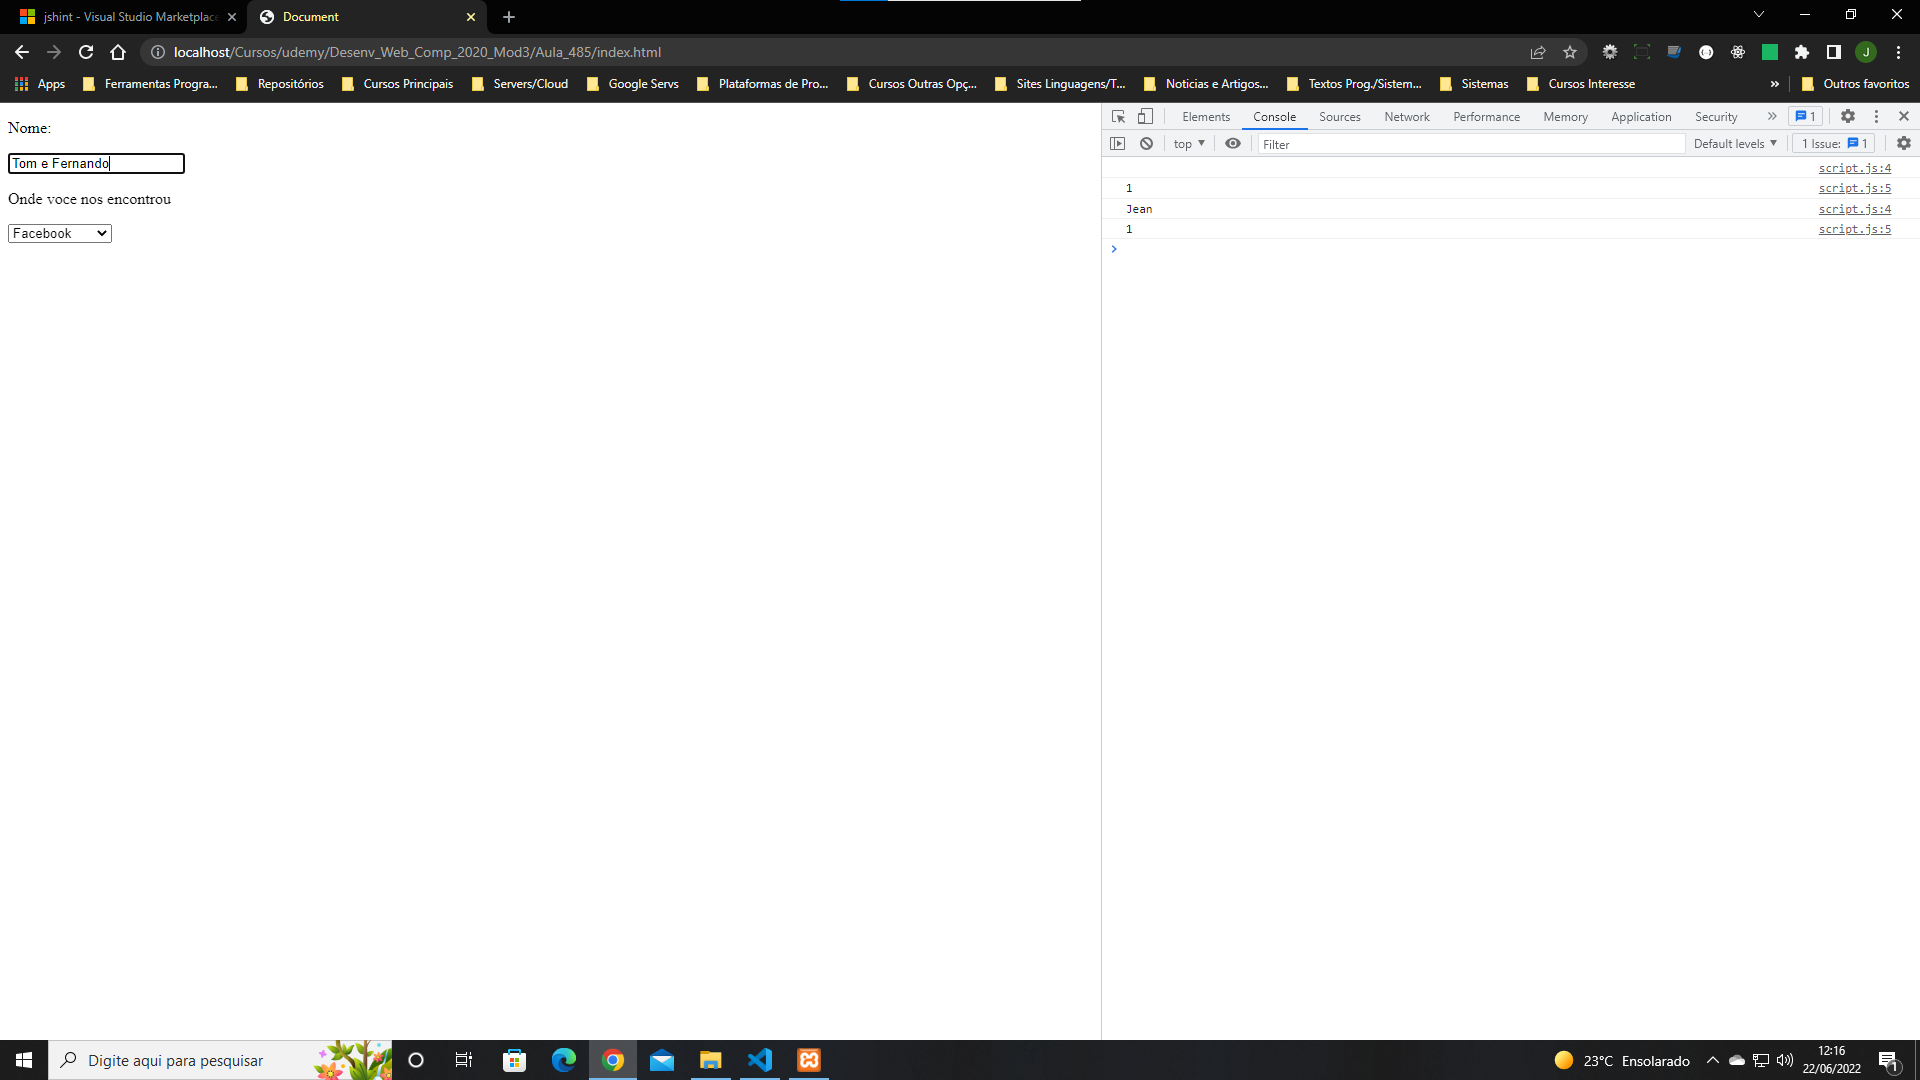Open the topmost script.js:4 link
Image resolution: width=1920 pixels, height=1080 pixels.
(1855, 168)
